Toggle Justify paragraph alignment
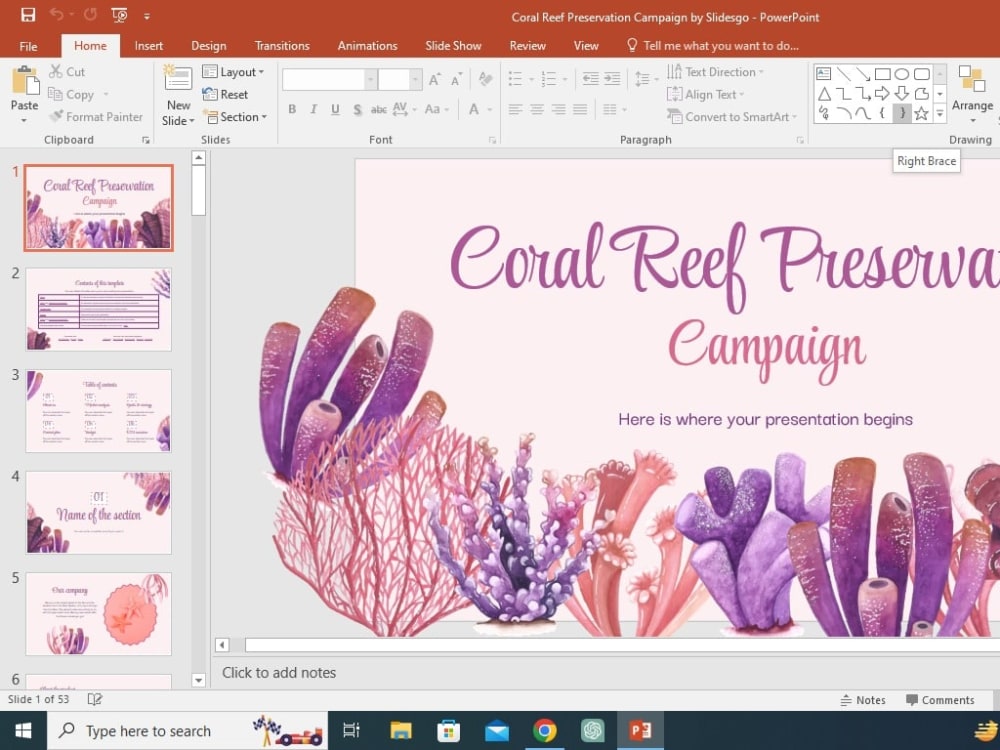The image size is (1000, 750). point(580,109)
